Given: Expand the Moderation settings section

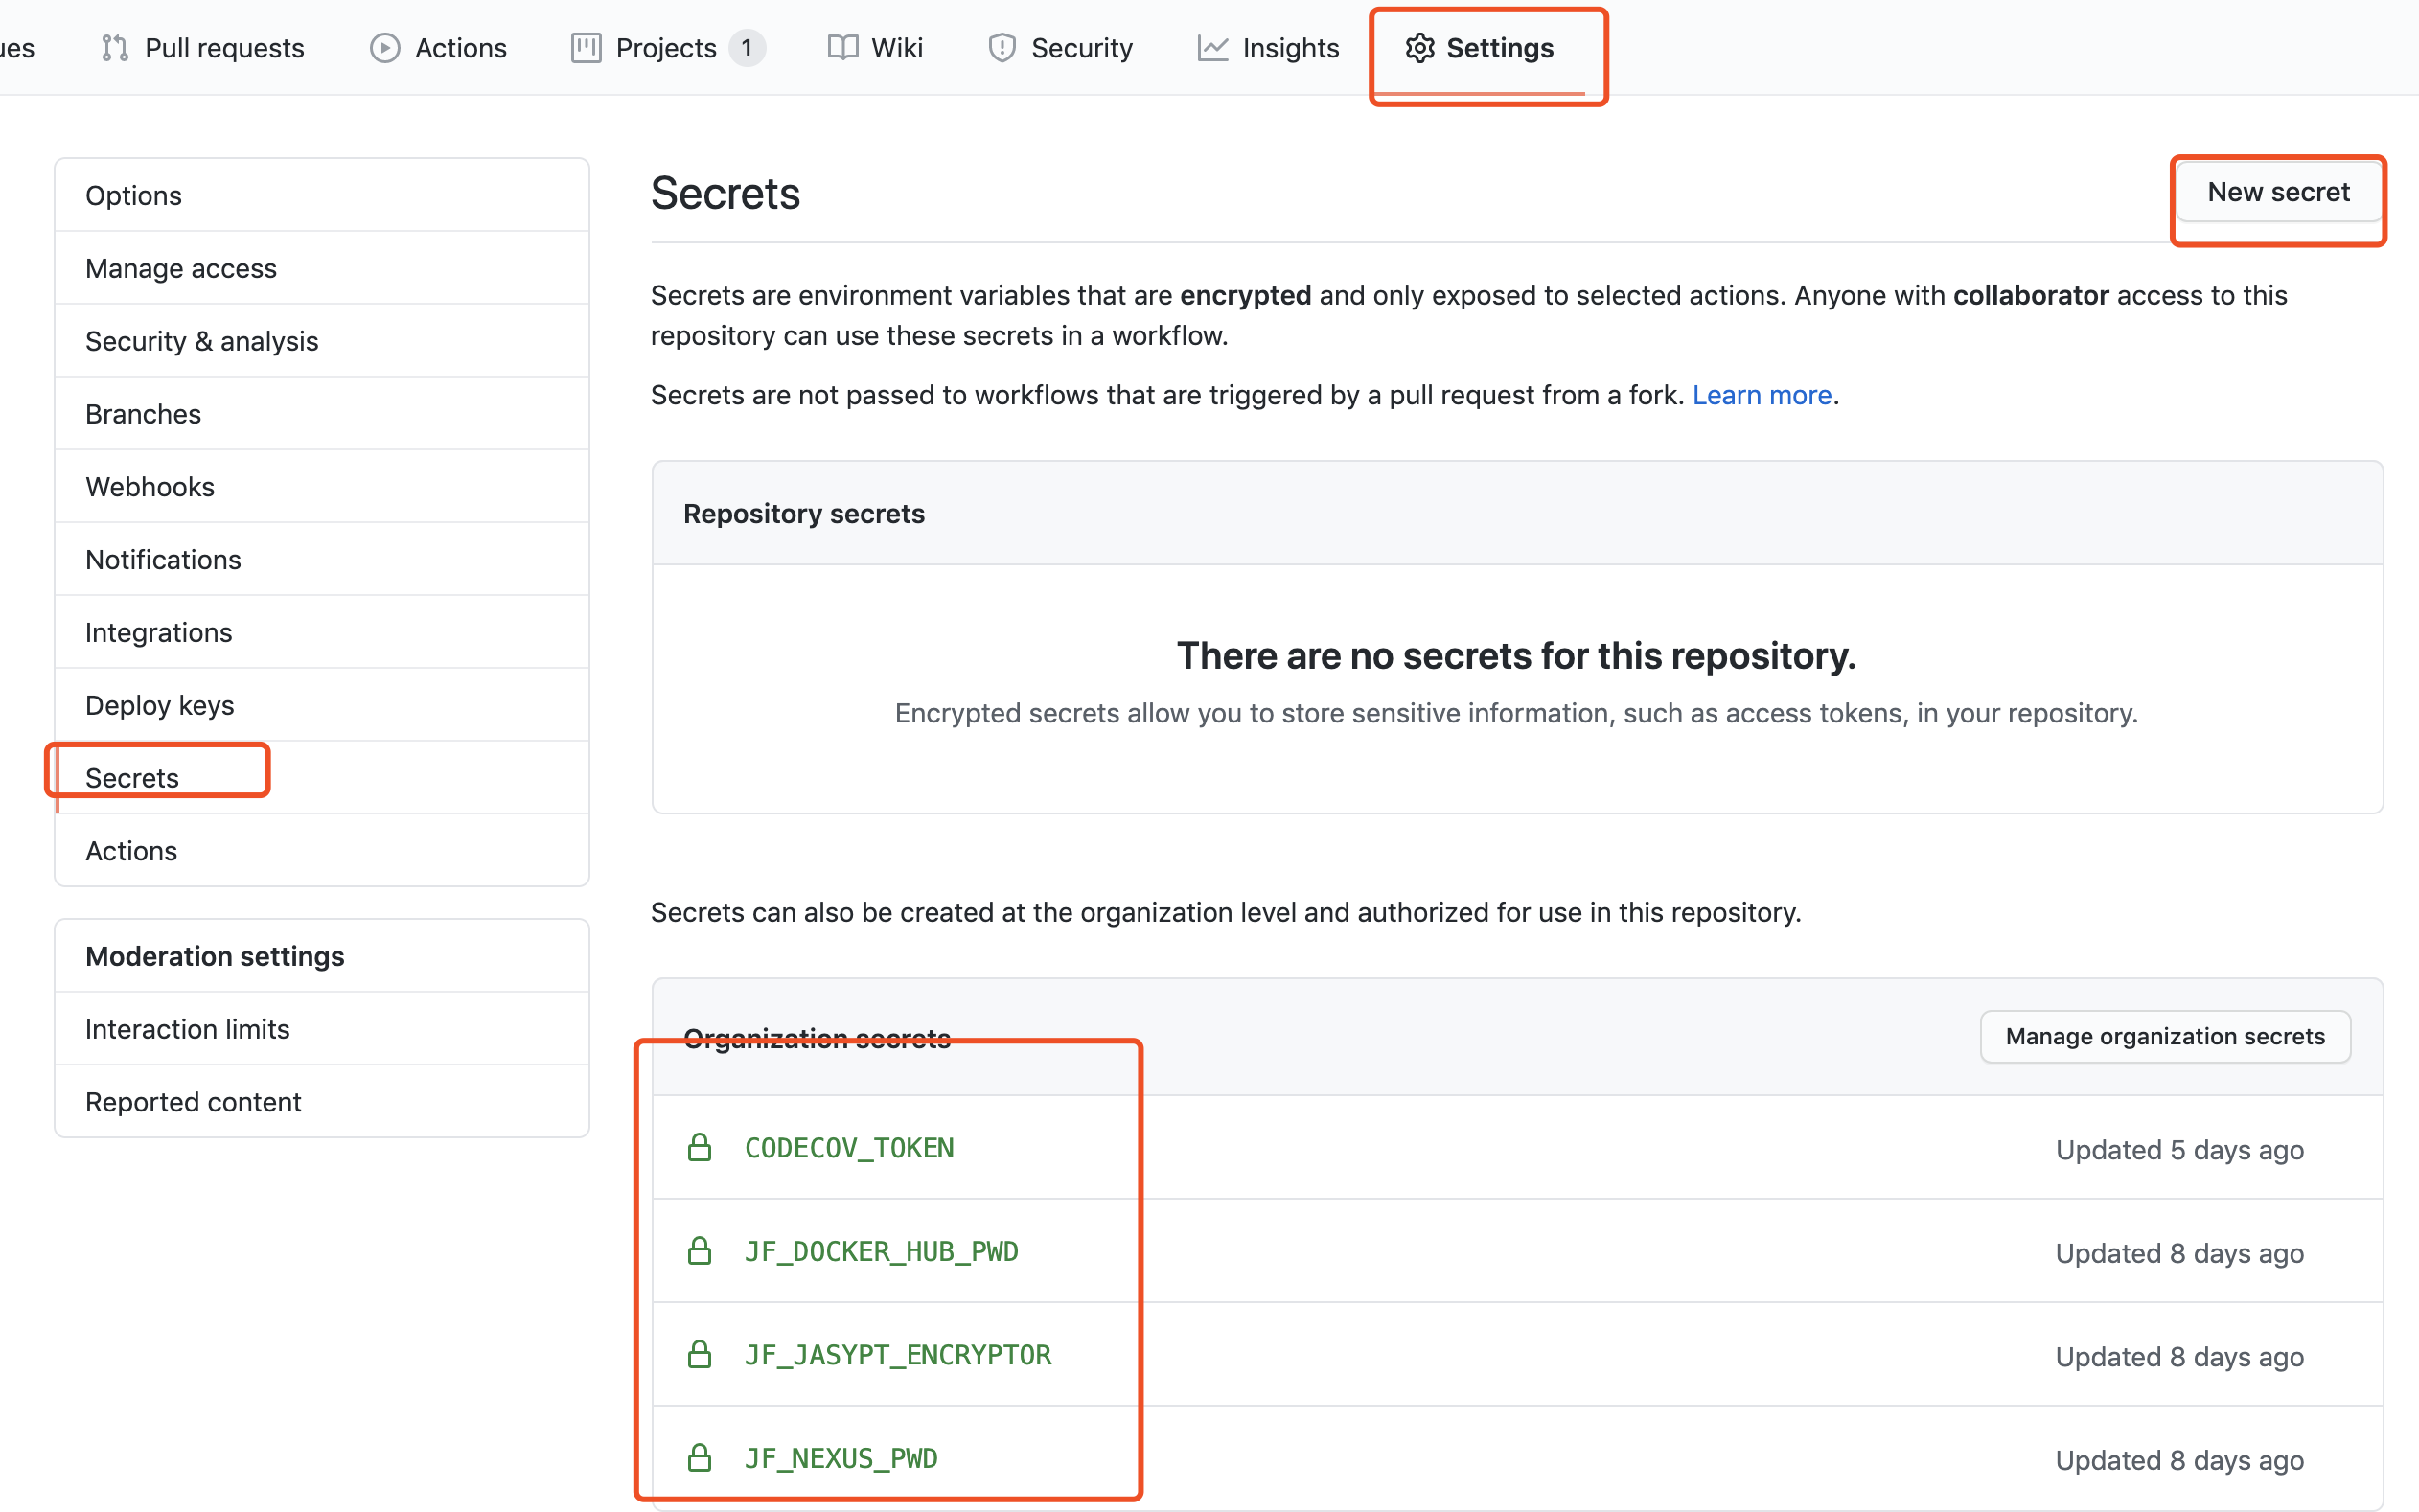Looking at the screenshot, I should (215, 956).
